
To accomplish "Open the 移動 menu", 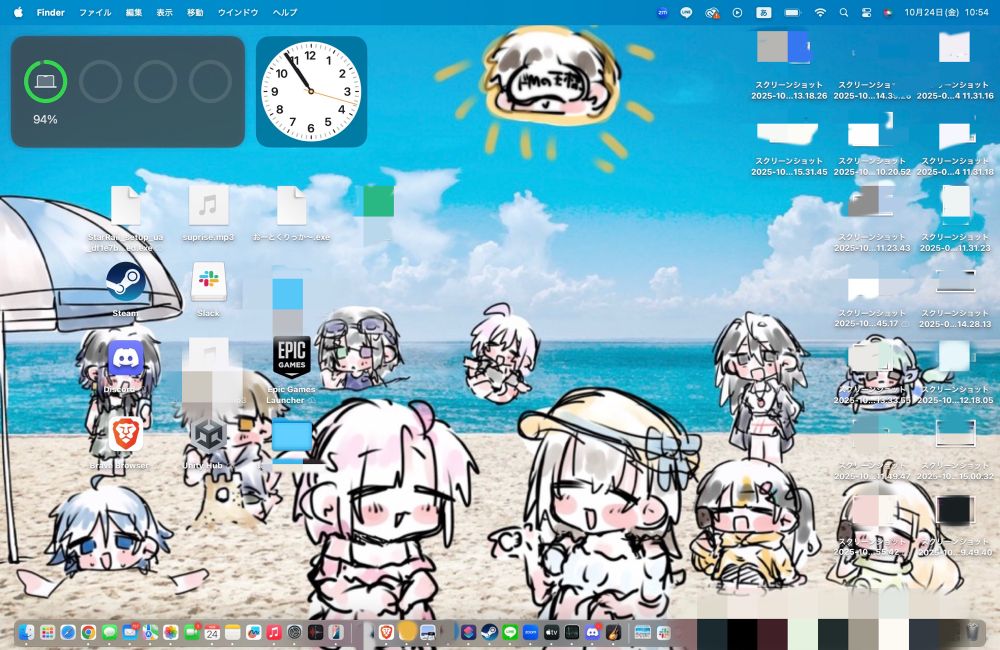I will click(195, 12).
